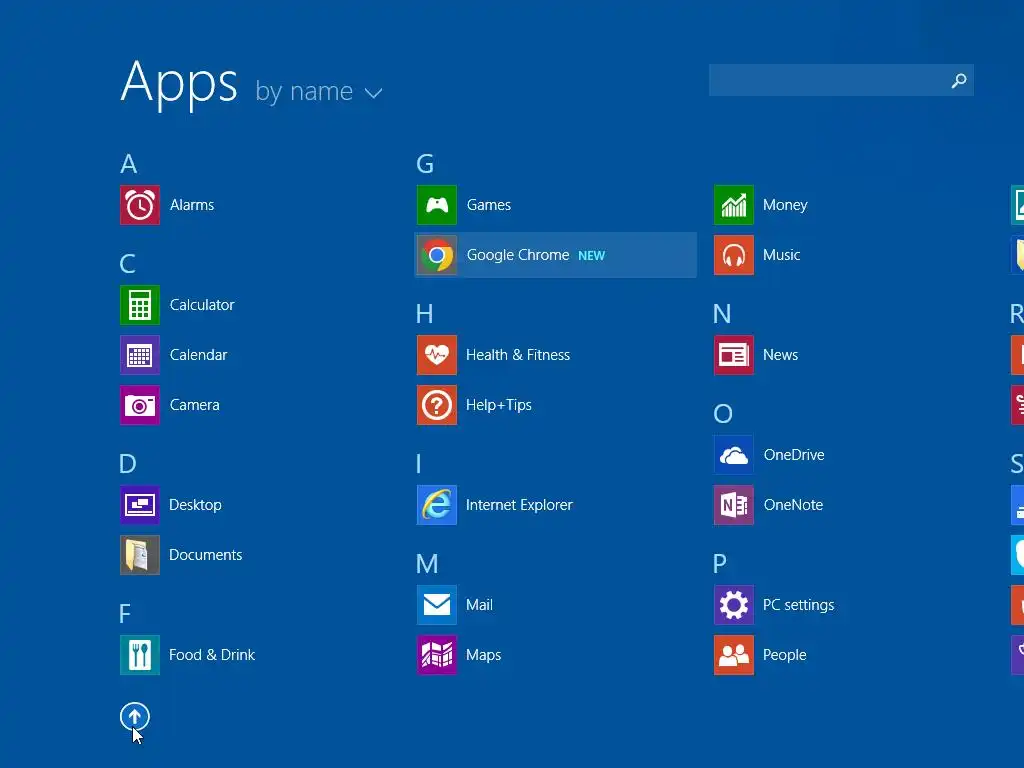The height and width of the screenshot is (768, 1024).
Task: Click the Money text label
Action: click(785, 205)
